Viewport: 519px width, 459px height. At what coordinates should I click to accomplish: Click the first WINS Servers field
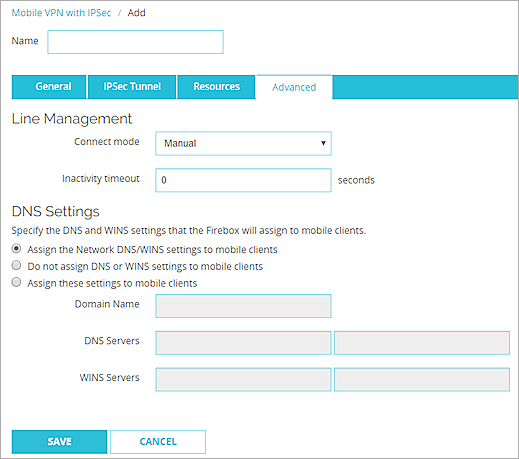click(243, 379)
